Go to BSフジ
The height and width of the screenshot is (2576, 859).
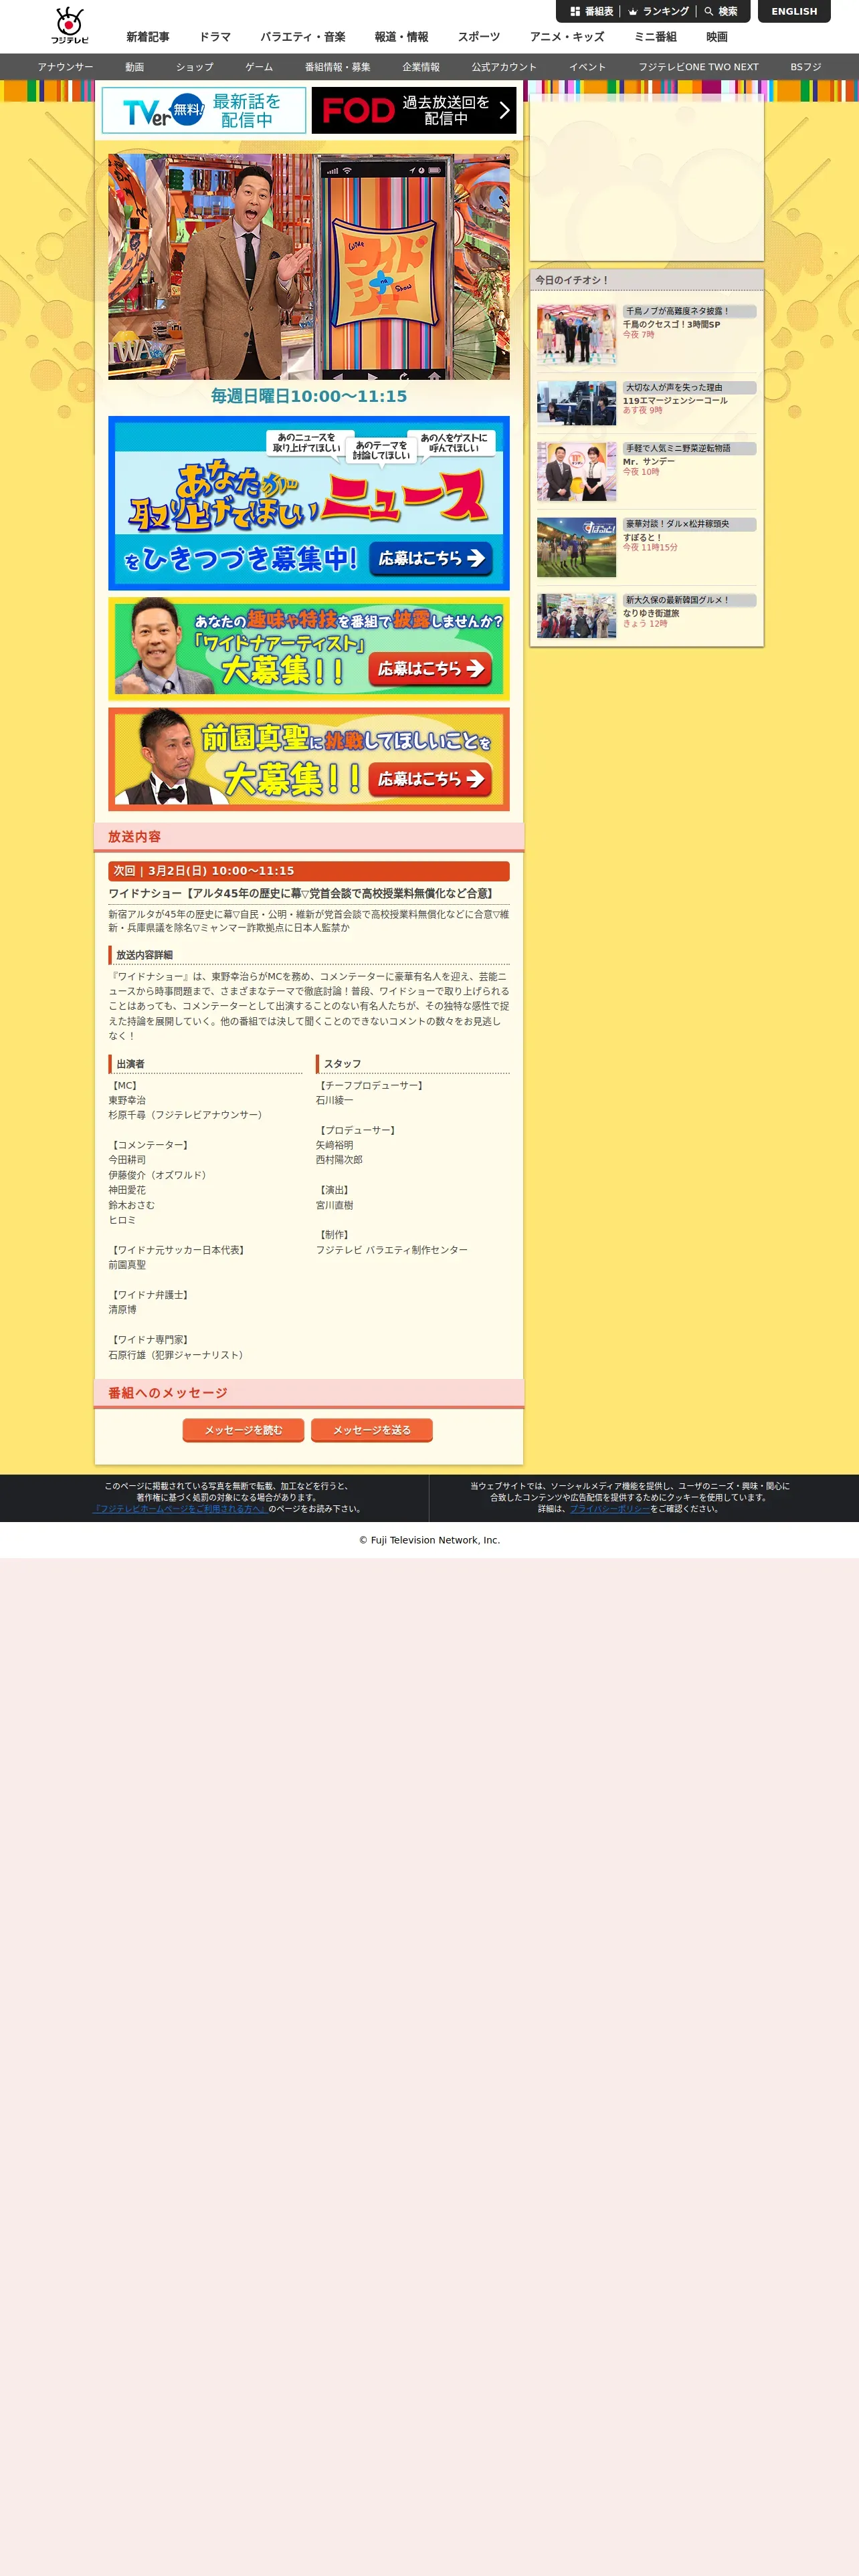coord(806,67)
